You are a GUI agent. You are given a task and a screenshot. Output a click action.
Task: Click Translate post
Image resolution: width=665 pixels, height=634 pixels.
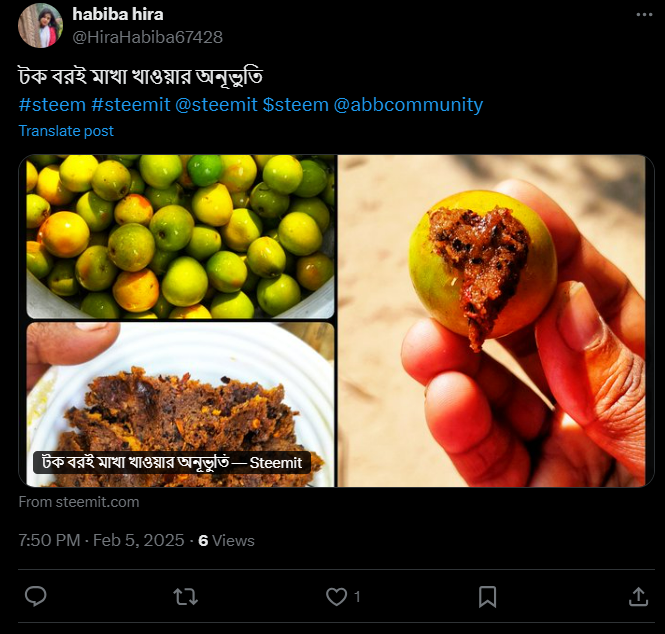tap(66, 131)
